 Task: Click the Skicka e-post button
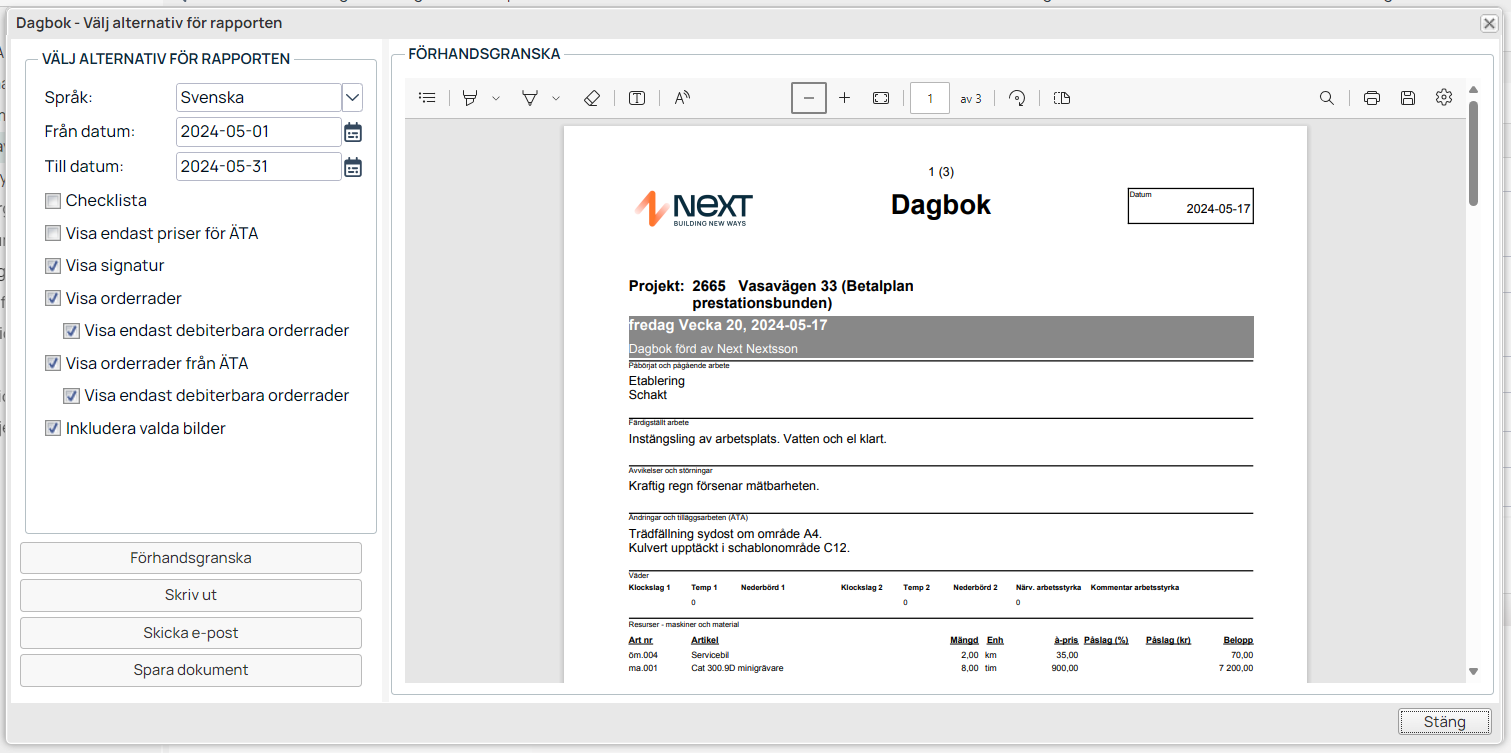coord(191,633)
